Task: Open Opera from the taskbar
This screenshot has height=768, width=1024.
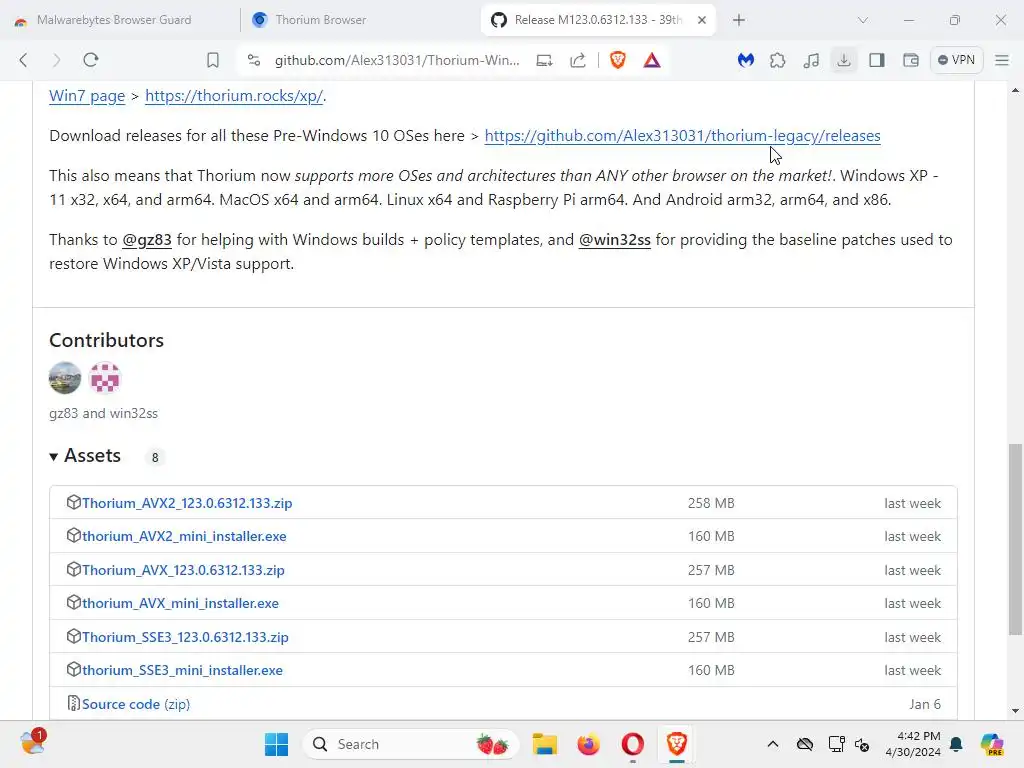Action: [632, 744]
